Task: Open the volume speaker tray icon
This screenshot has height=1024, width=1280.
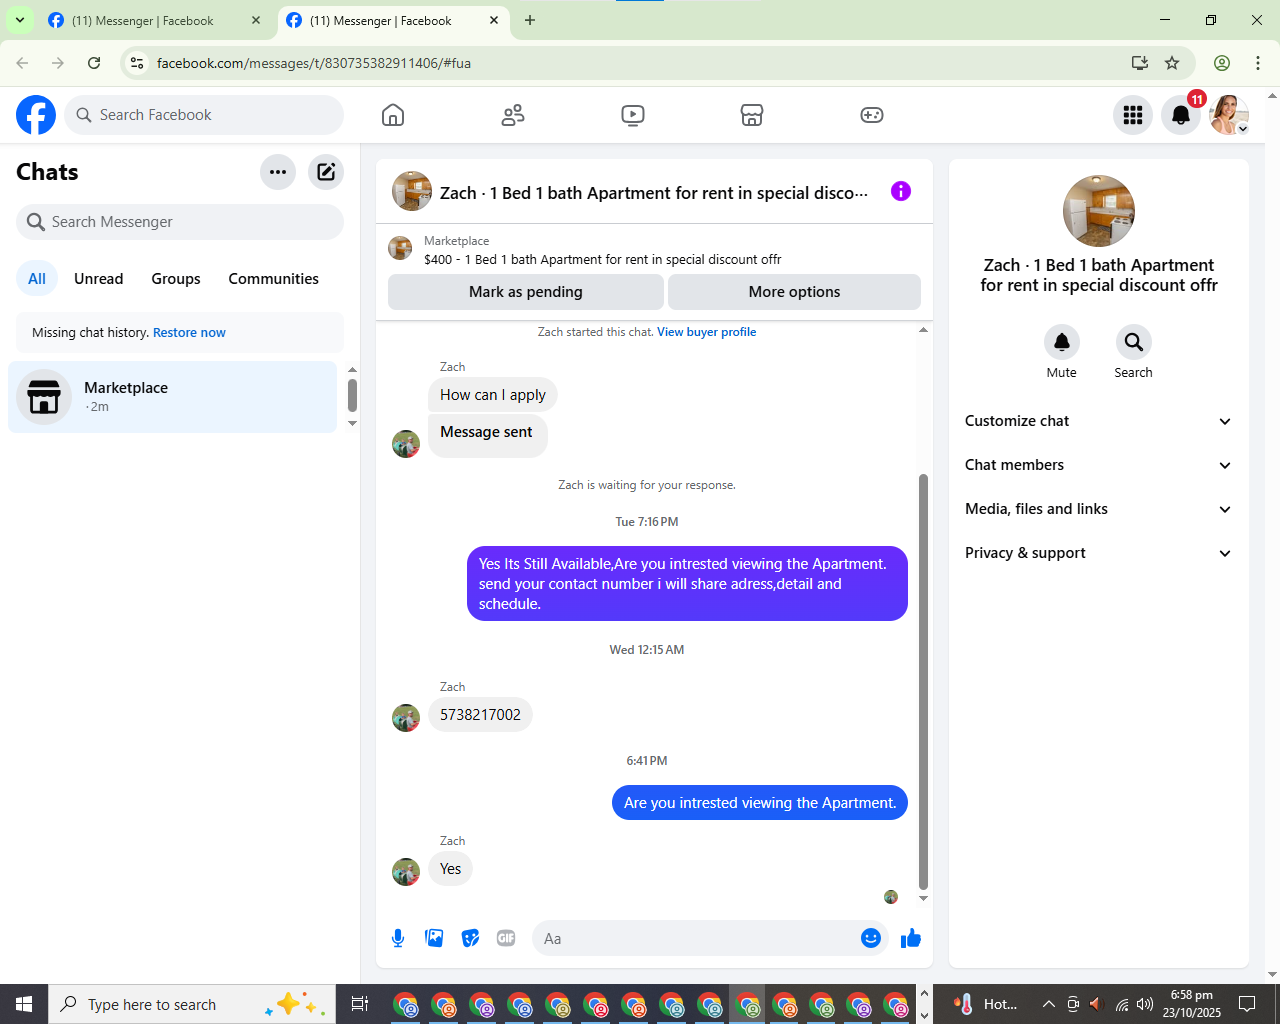Action: (1145, 1004)
